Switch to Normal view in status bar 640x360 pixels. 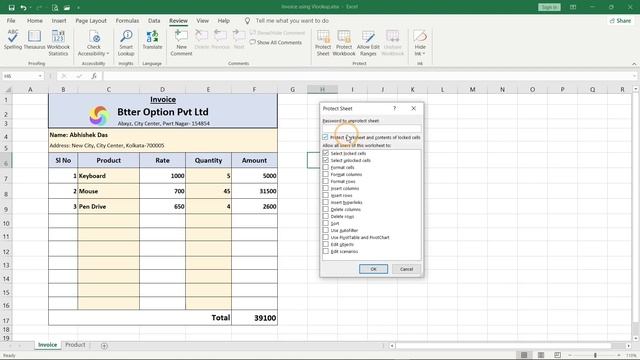coord(524,355)
